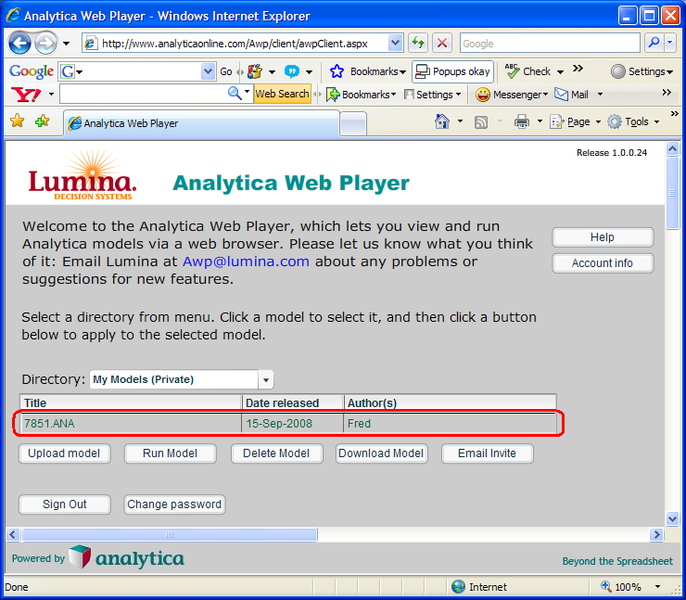This screenshot has height=600, width=686.
Task: Expand the Home button dropdown arrow
Action: coord(460,121)
